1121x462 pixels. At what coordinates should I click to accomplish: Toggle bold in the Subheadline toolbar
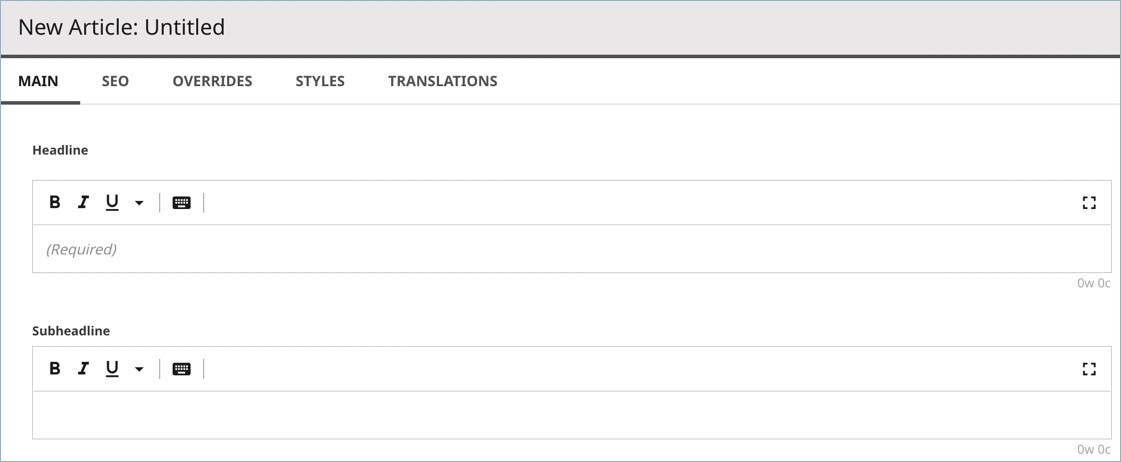point(54,368)
